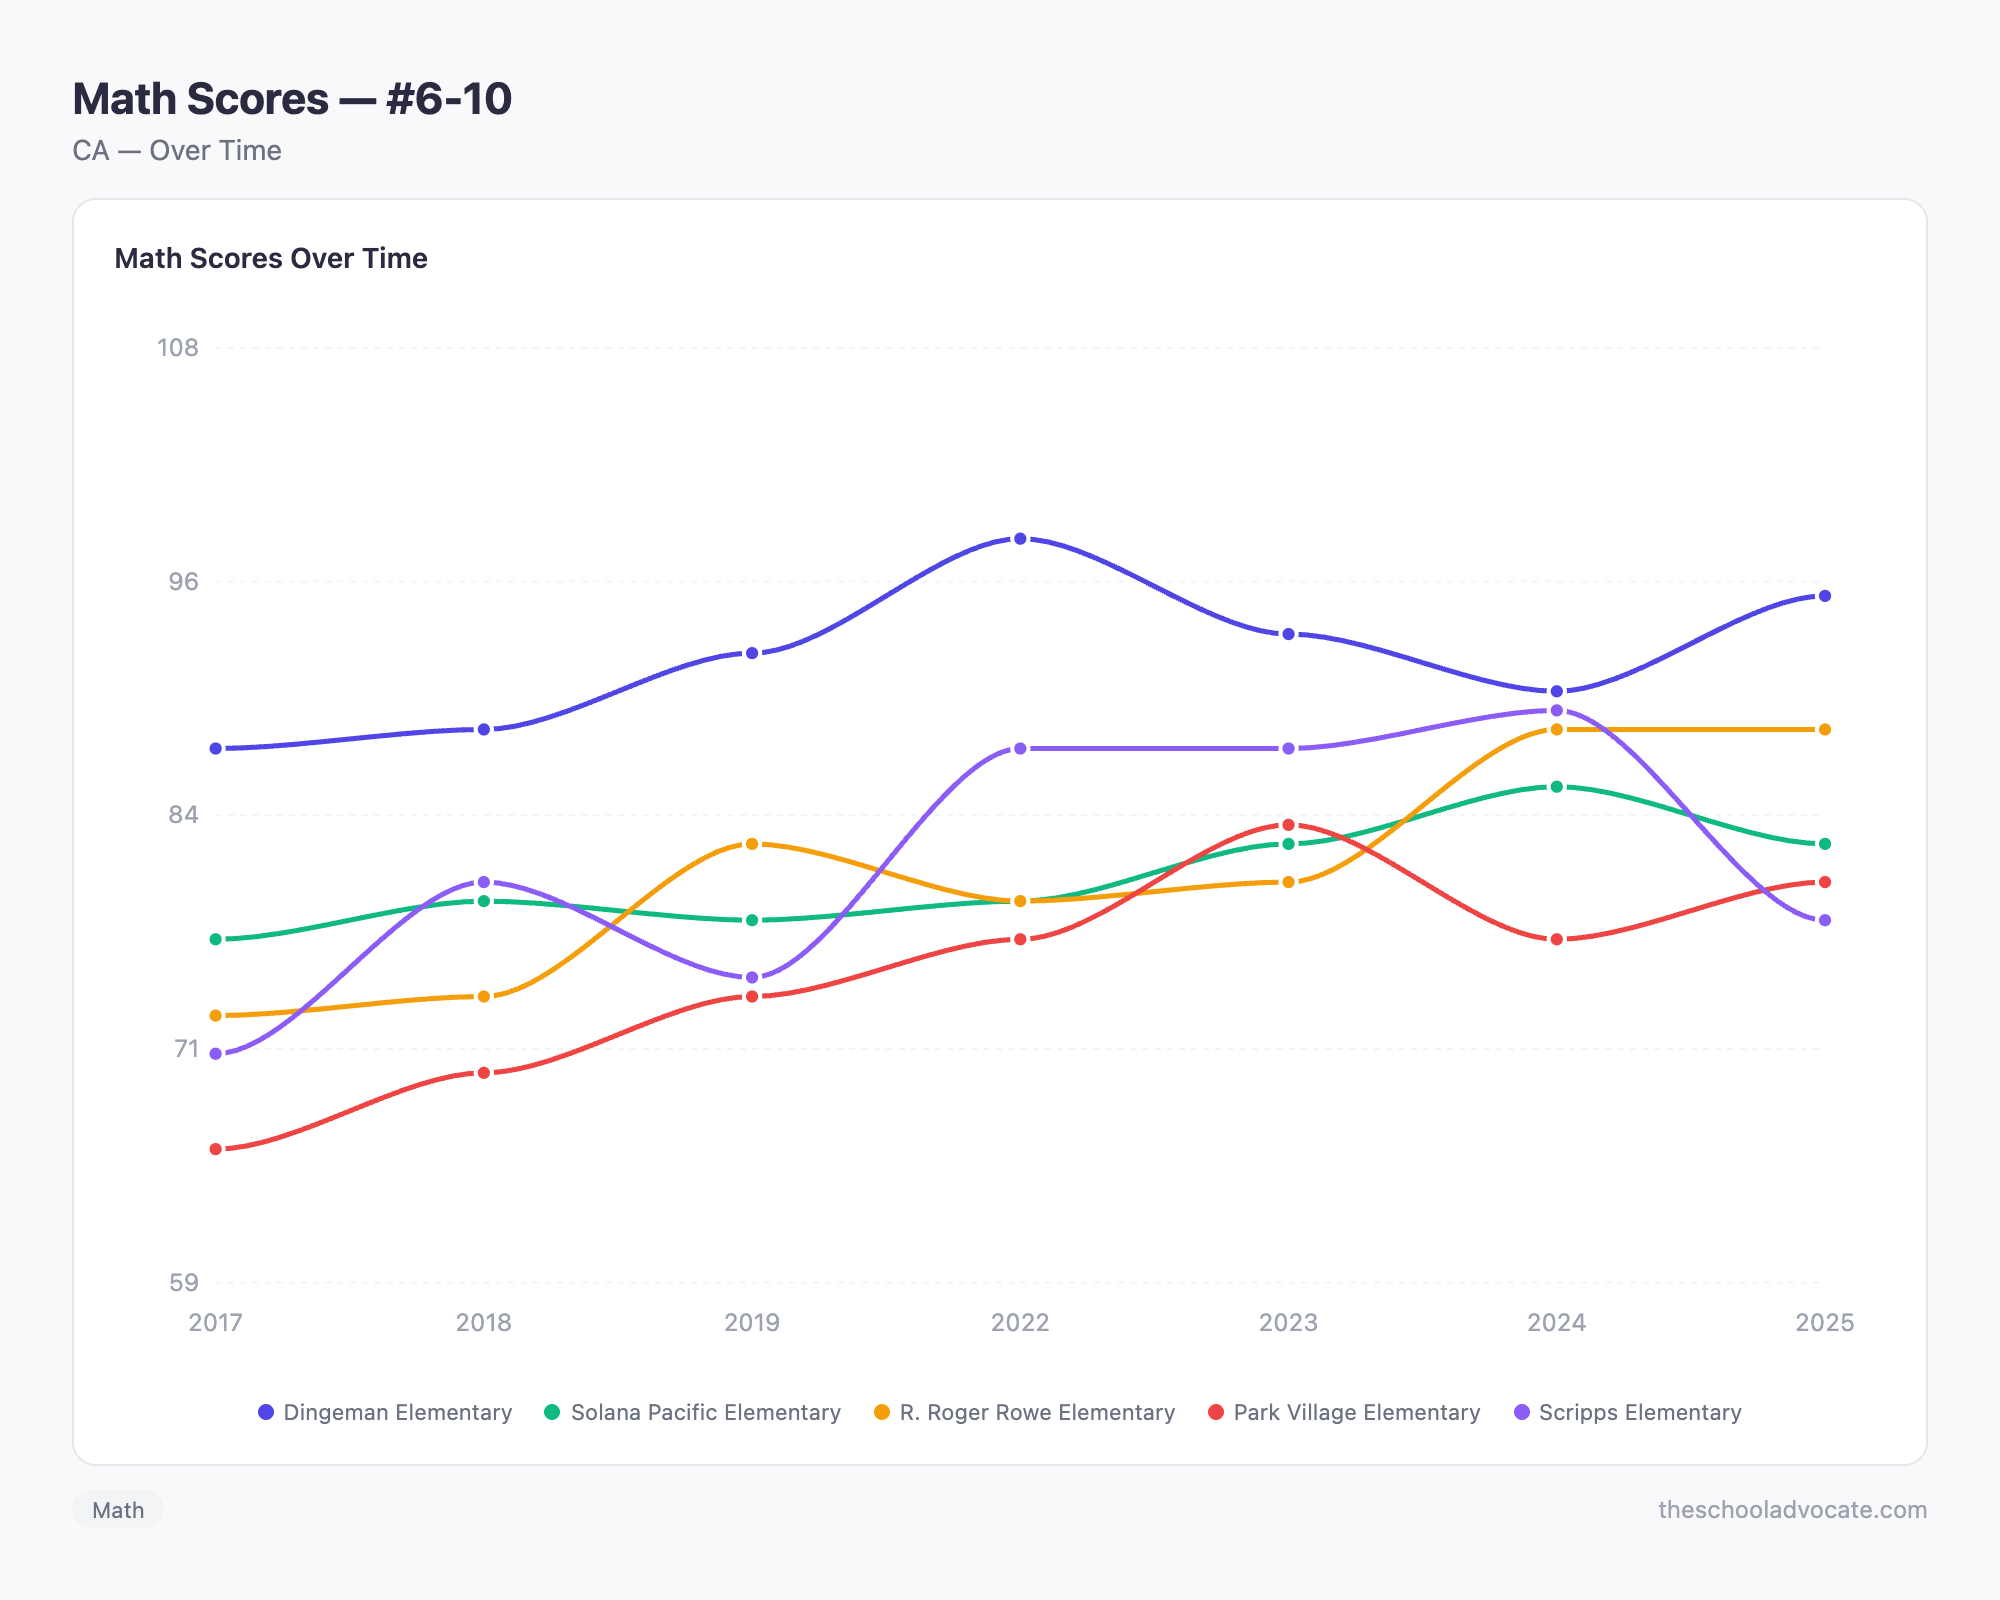
Task: Click the green Solana Pacific legend dot
Action: [x=552, y=1412]
